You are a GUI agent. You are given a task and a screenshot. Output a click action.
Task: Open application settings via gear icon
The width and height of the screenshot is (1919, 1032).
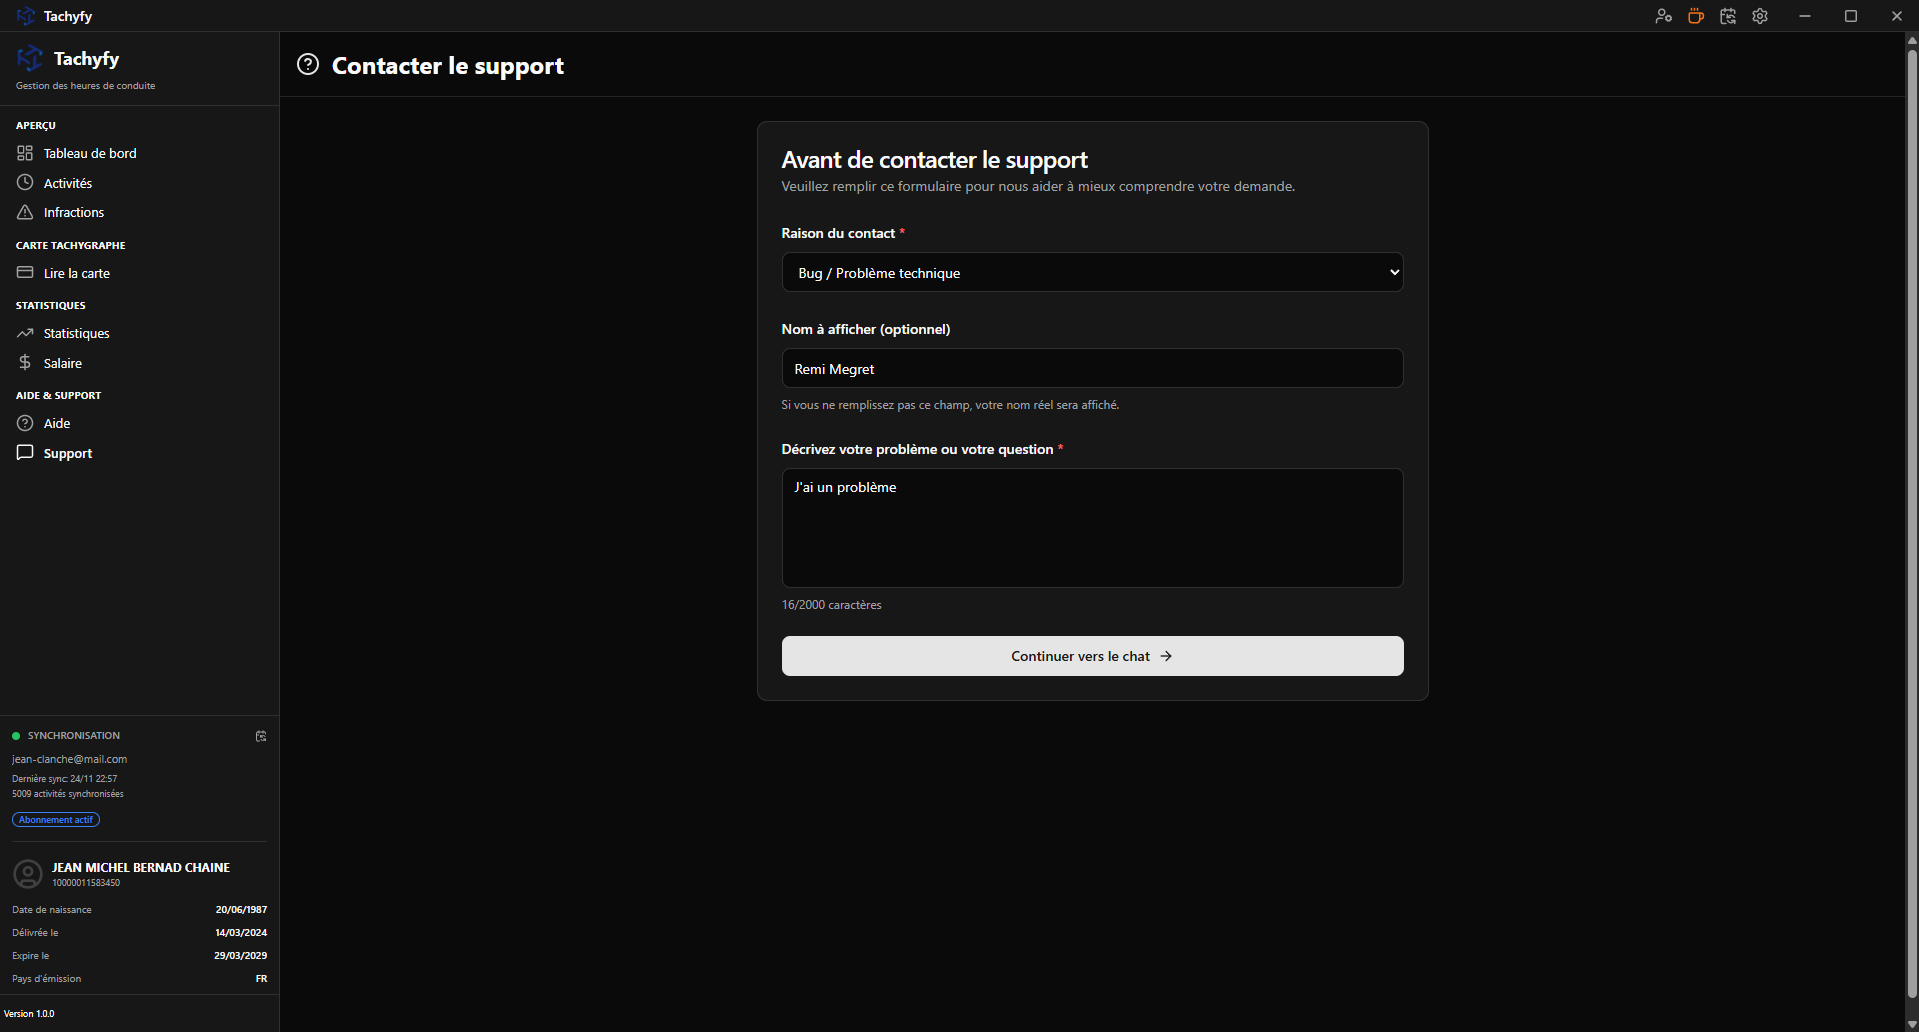1760,16
